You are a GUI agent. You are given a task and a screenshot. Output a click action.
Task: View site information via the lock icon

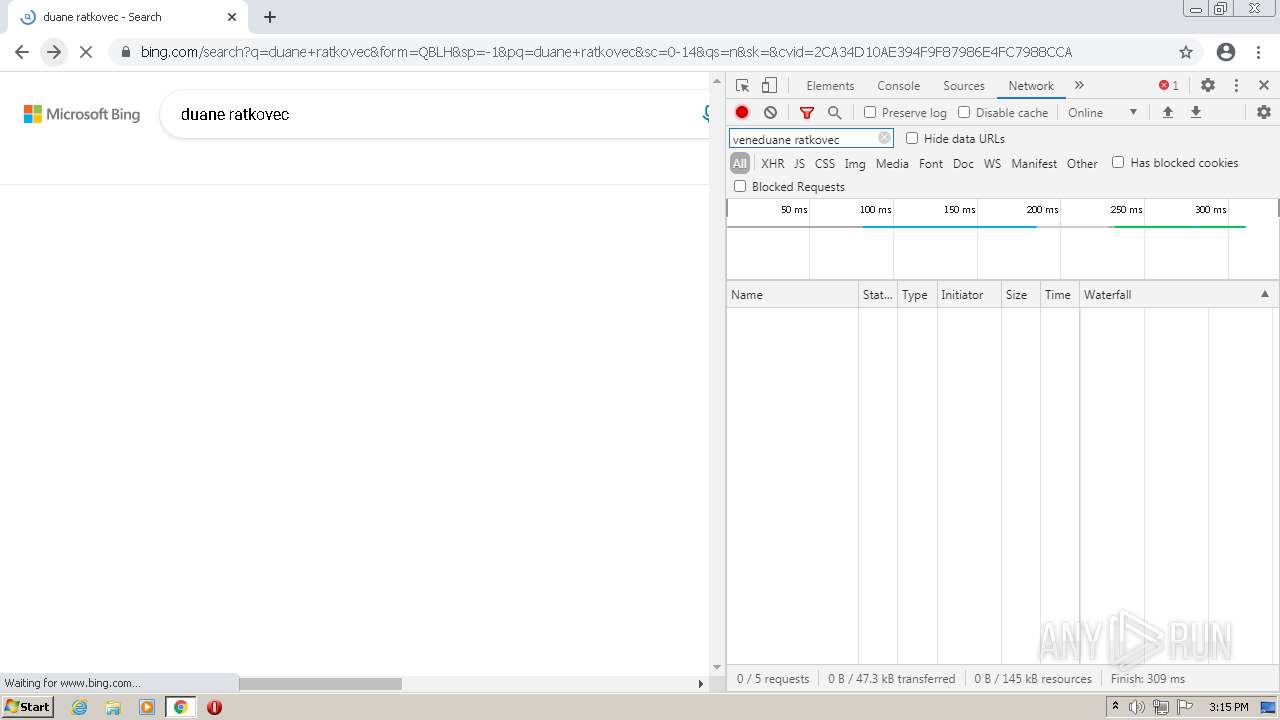[125, 52]
